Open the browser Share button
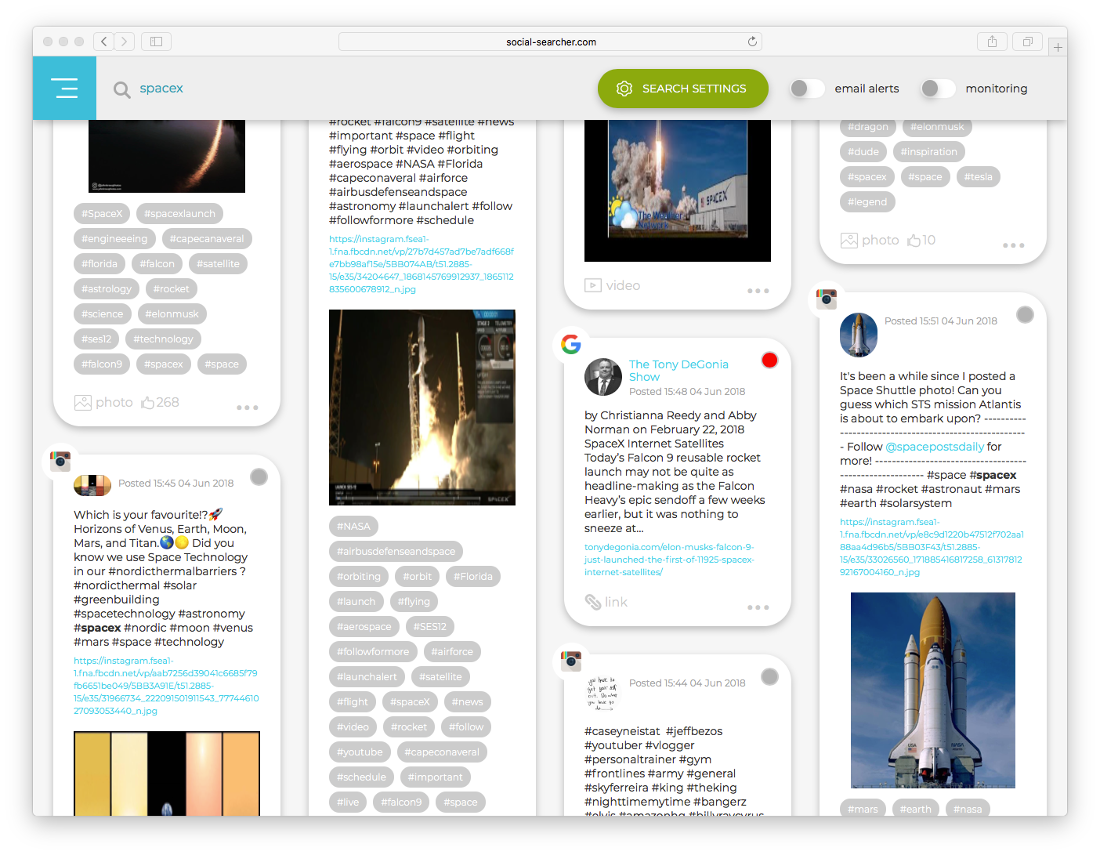This screenshot has width=1100, height=855. pos(992,41)
